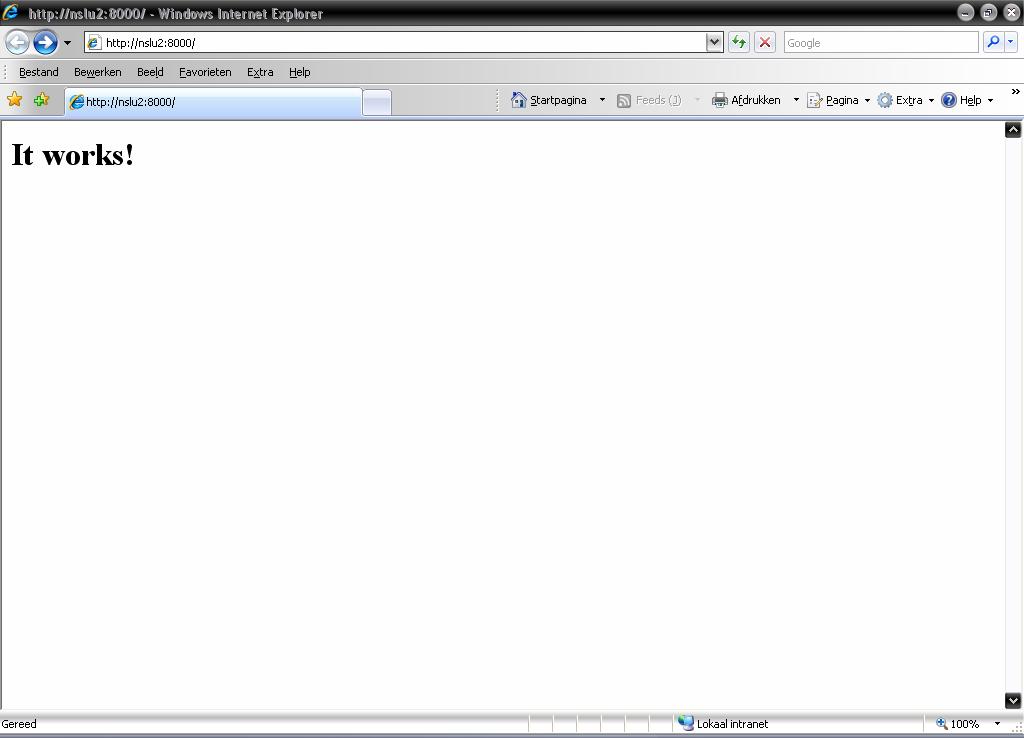Image resolution: width=1024 pixels, height=738 pixels.
Task: Click the Lokaal intranet zone indicator
Action: (x=723, y=724)
